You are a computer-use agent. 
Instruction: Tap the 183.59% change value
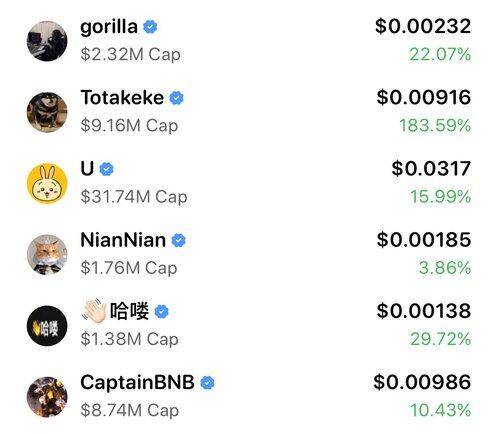435,125
